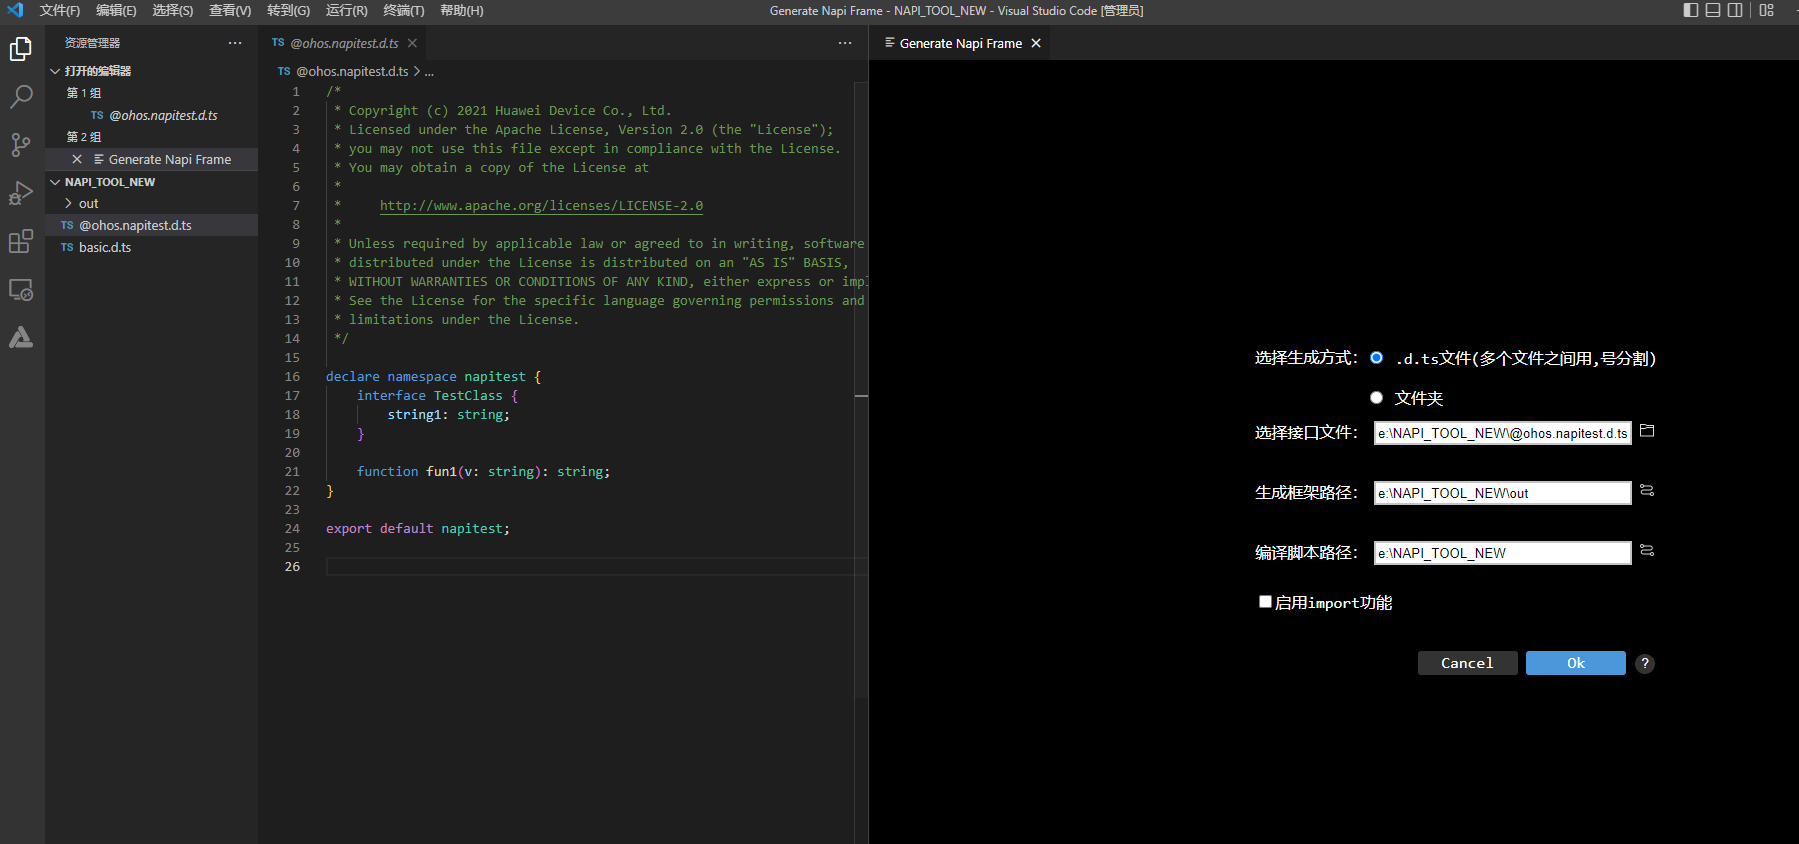Screen dimensions: 1799x844
Task: Click the interface file path input field
Action: (1502, 433)
